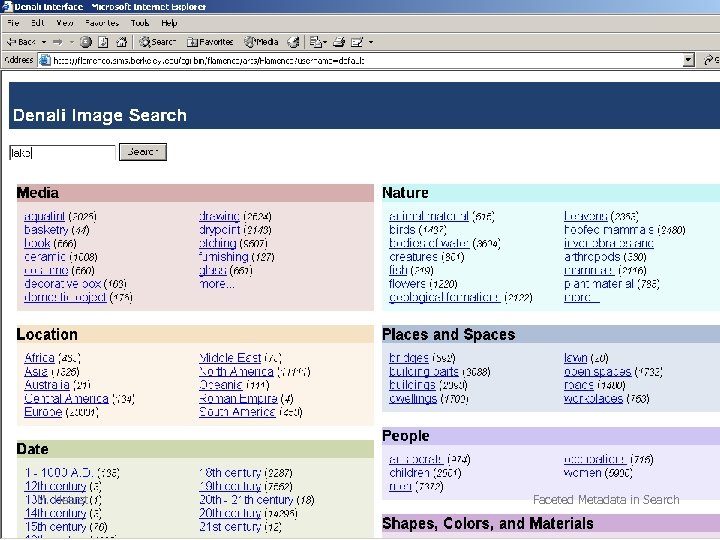This screenshot has height=540, width=720.
Task: Go to the Home page icon
Action: 121,42
